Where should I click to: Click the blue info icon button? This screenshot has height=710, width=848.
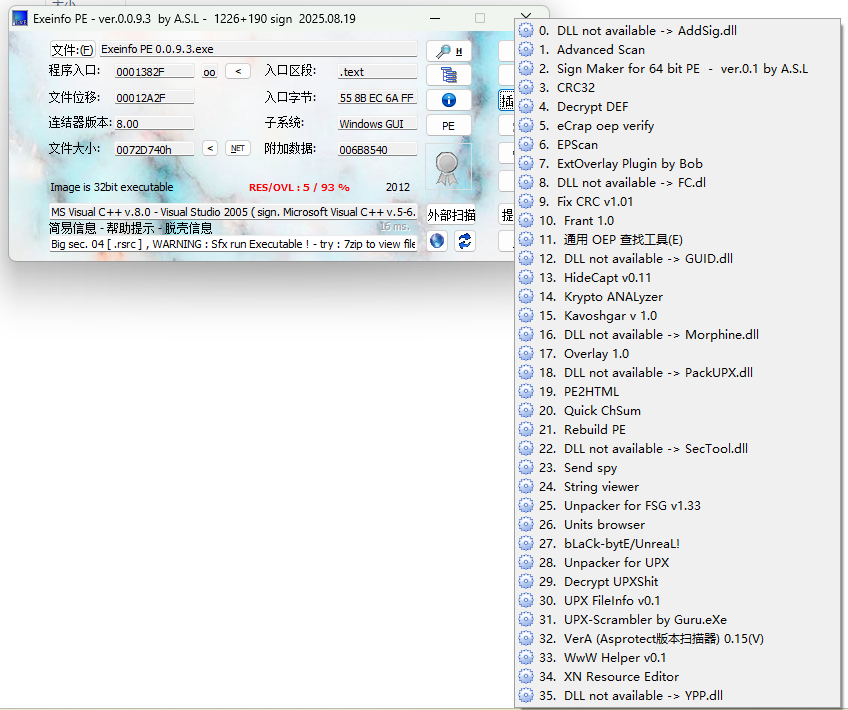point(448,100)
